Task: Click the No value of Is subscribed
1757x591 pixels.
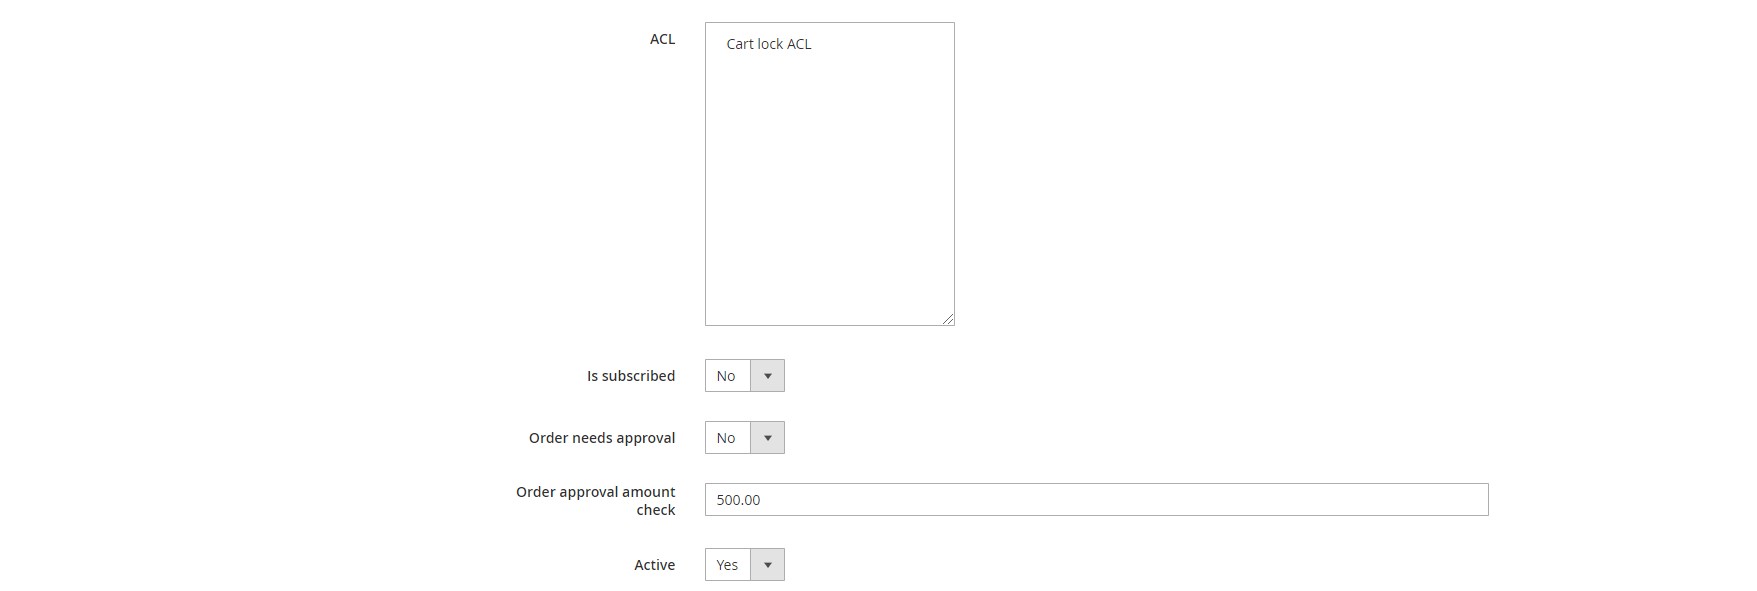Action: point(726,376)
